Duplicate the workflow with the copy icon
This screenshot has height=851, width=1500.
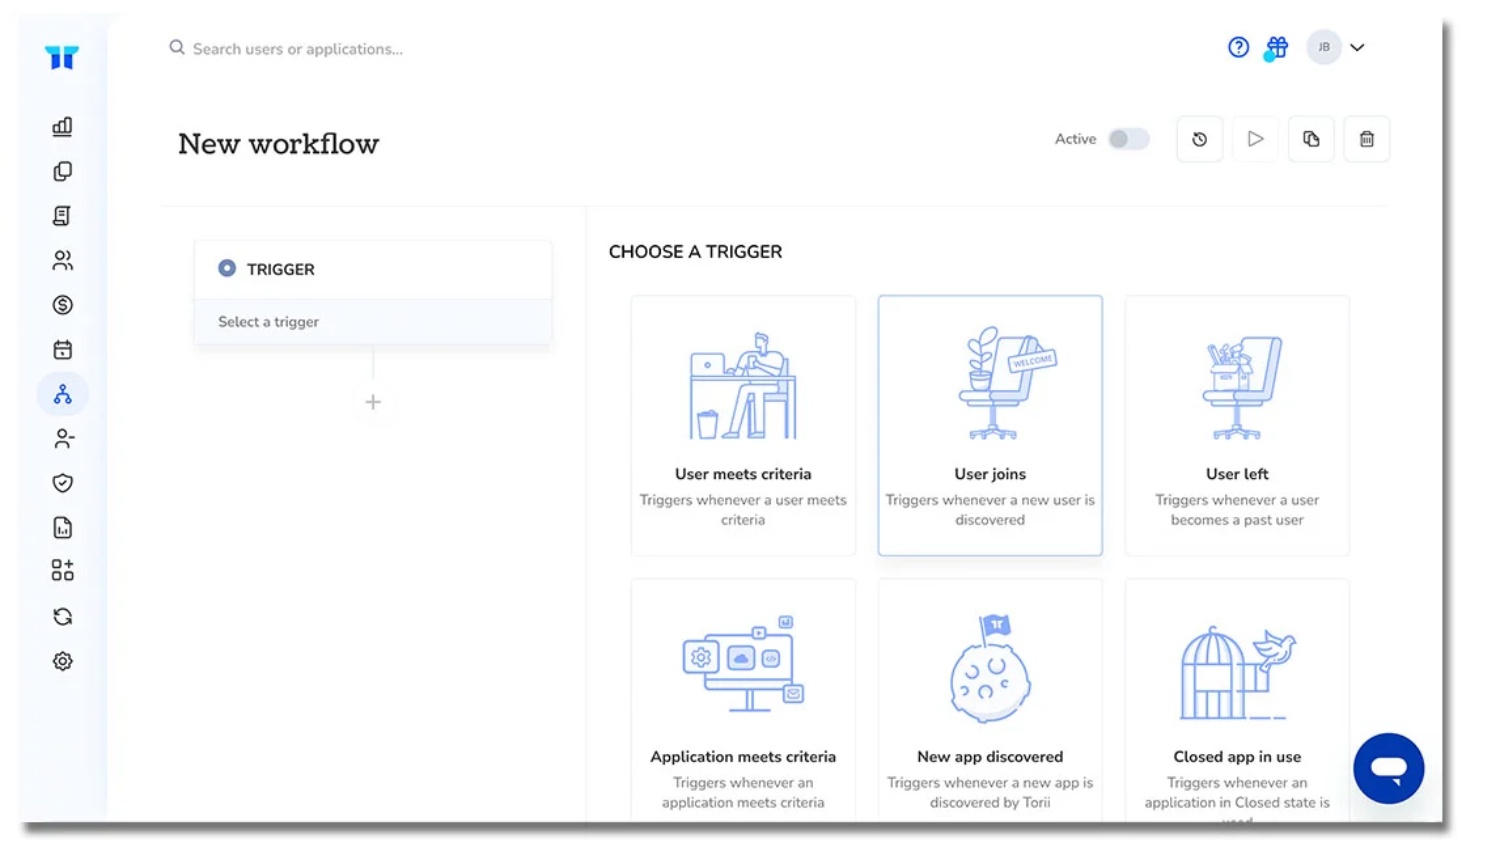pos(1311,139)
